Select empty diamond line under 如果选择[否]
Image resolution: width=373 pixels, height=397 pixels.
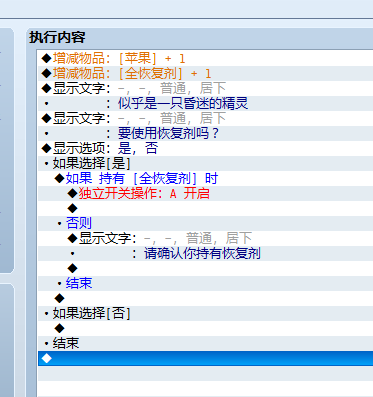[x=205, y=328]
